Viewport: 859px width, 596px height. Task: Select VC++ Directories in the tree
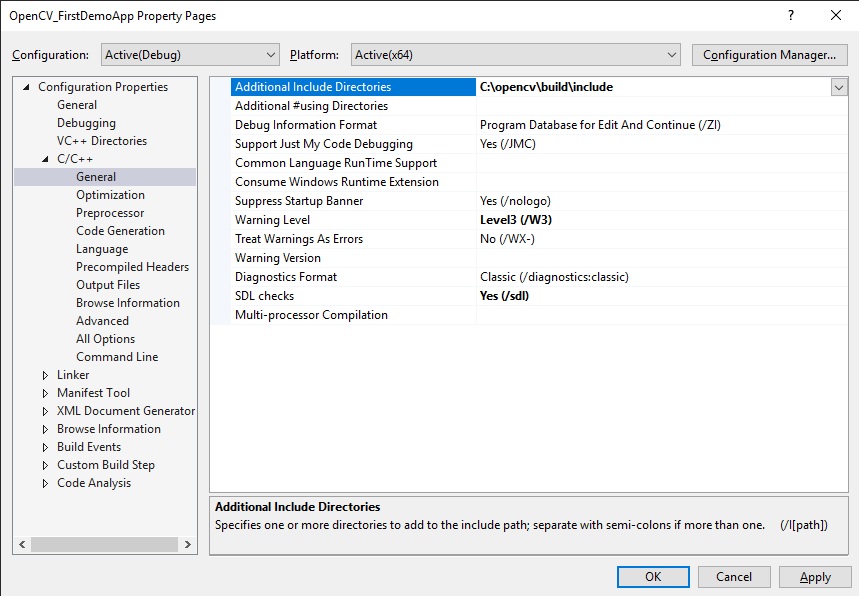[x=101, y=141]
